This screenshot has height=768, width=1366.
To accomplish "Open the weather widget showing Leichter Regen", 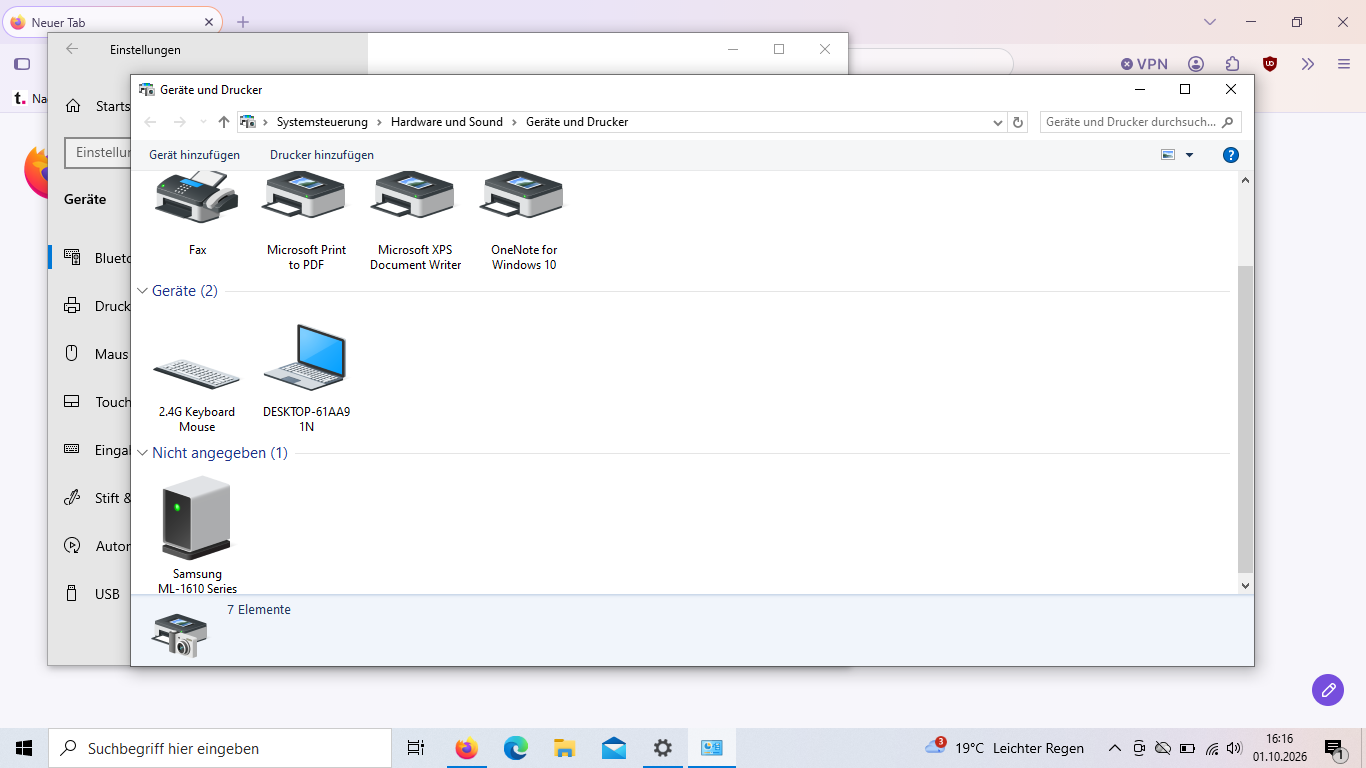I will (1005, 748).
